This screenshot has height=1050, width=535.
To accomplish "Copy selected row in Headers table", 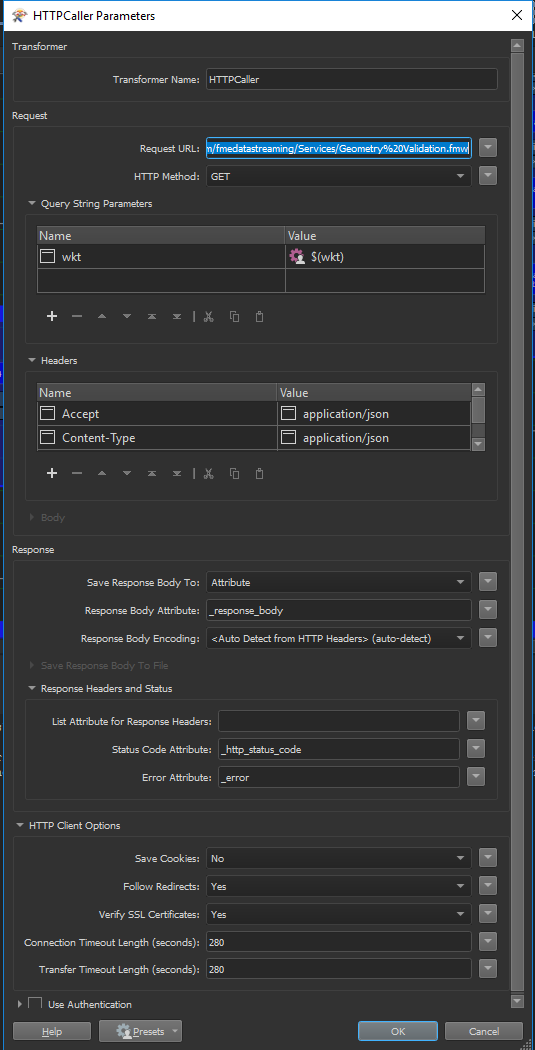I will point(234,473).
